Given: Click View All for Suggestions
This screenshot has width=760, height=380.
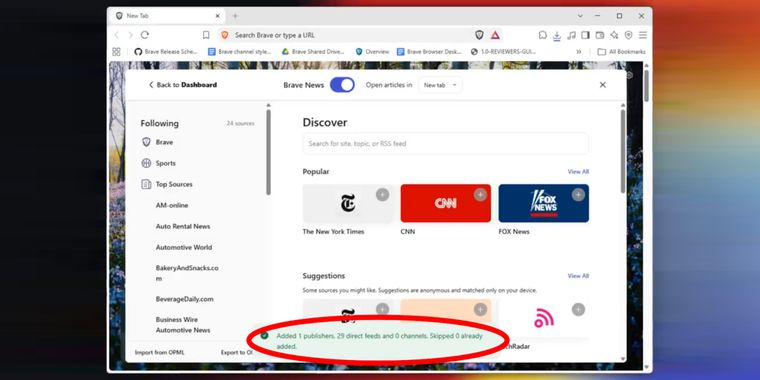Looking at the screenshot, I should (x=578, y=276).
